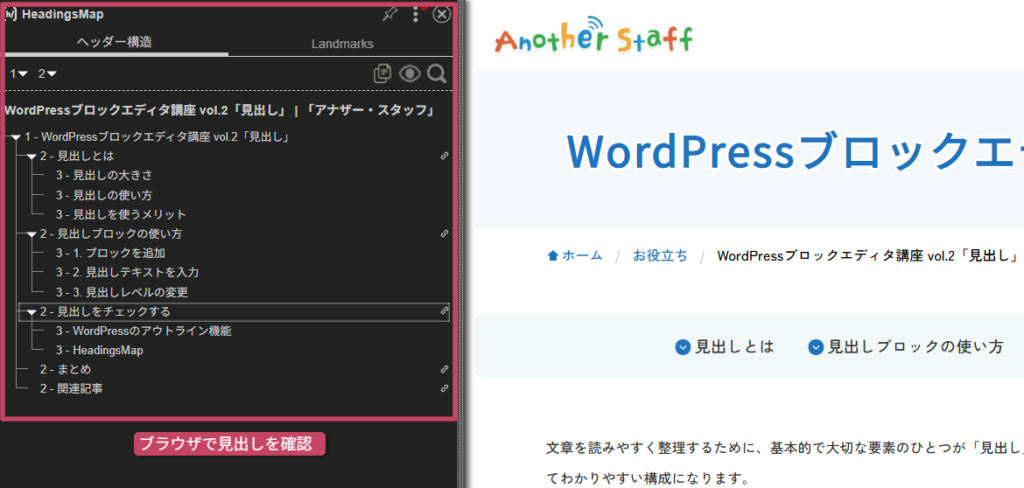Click current page breadcrumb WordPressブロックエディタ講座 vol.2
The image size is (1024, 488).
[868, 255]
